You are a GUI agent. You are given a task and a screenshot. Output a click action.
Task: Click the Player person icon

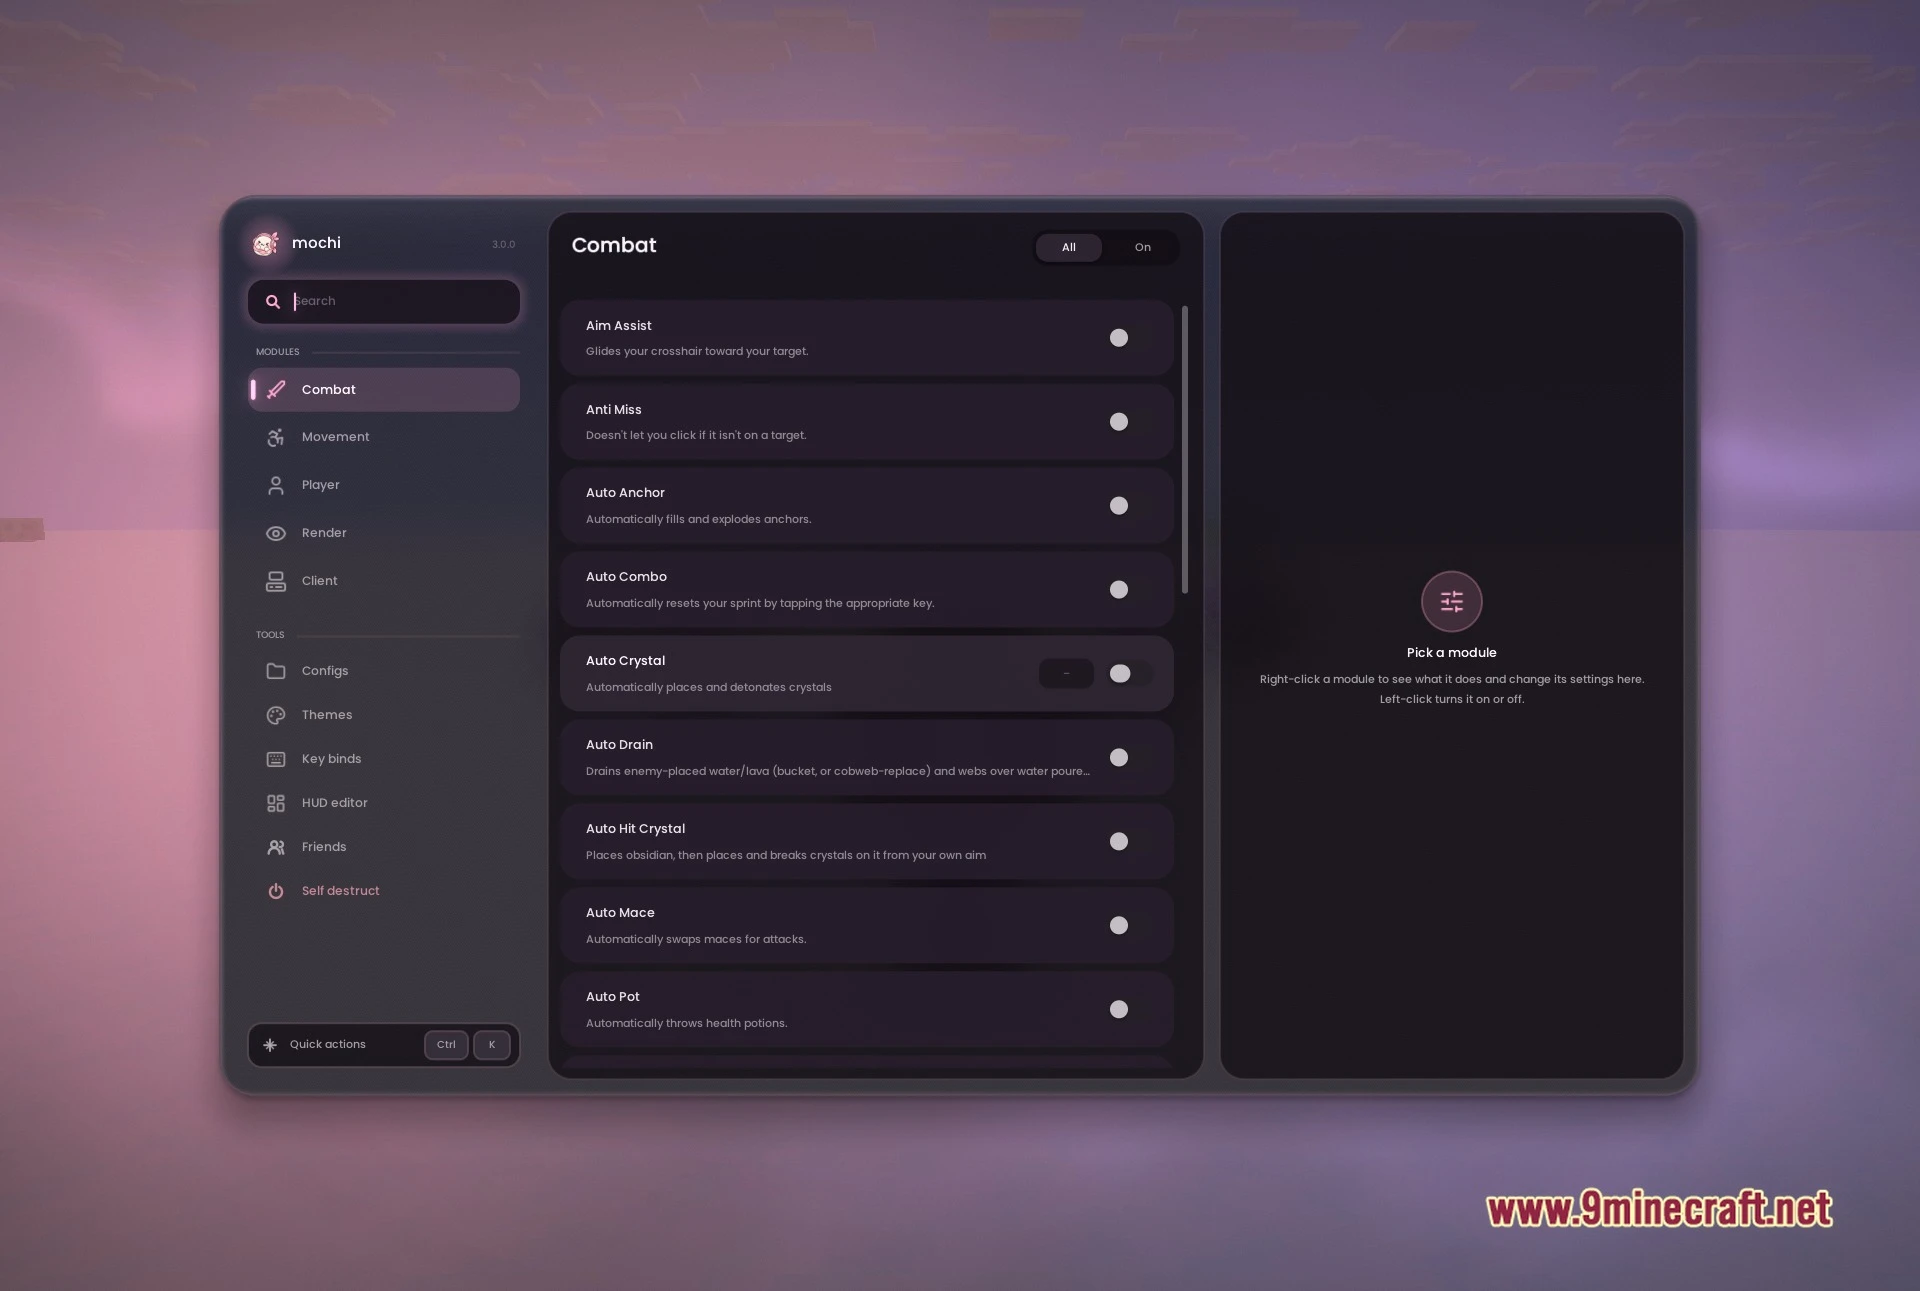(x=276, y=485)
